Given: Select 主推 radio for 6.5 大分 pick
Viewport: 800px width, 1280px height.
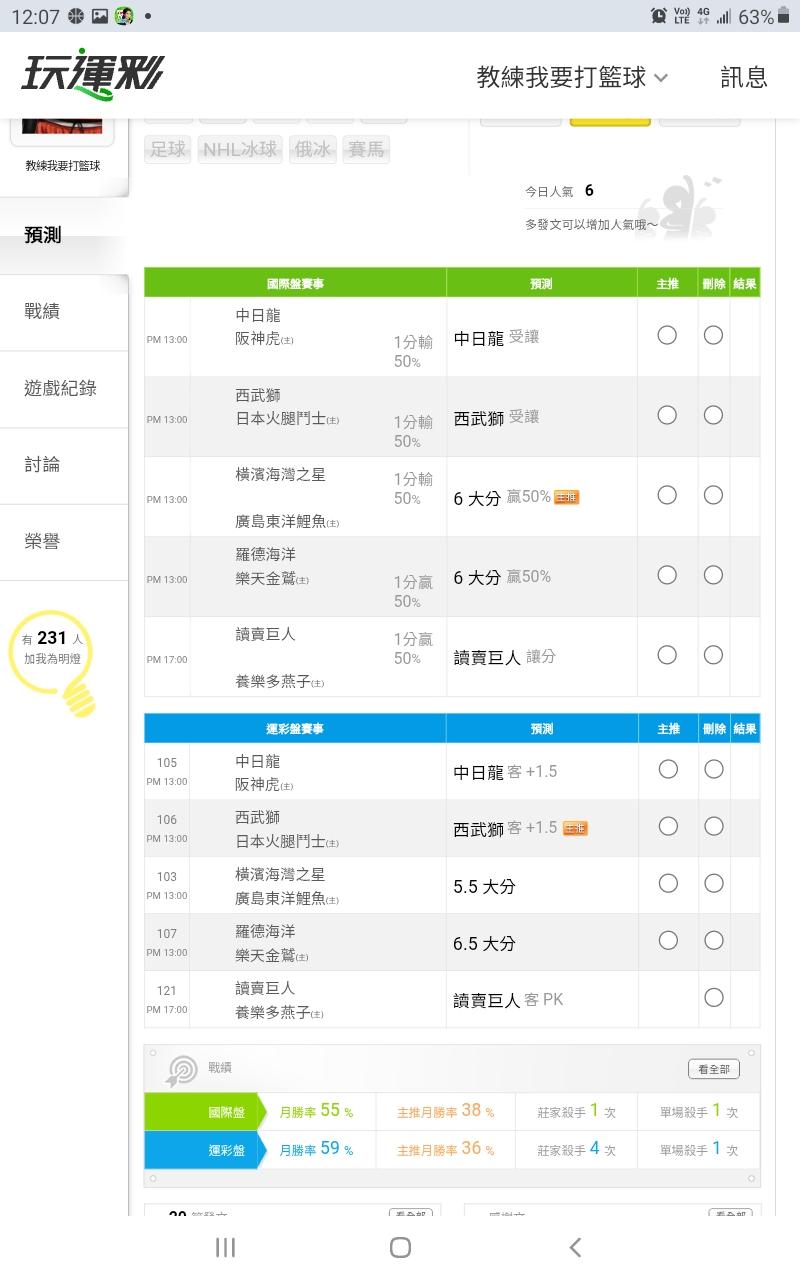Looking at the screenshot, I should (668, 940).
